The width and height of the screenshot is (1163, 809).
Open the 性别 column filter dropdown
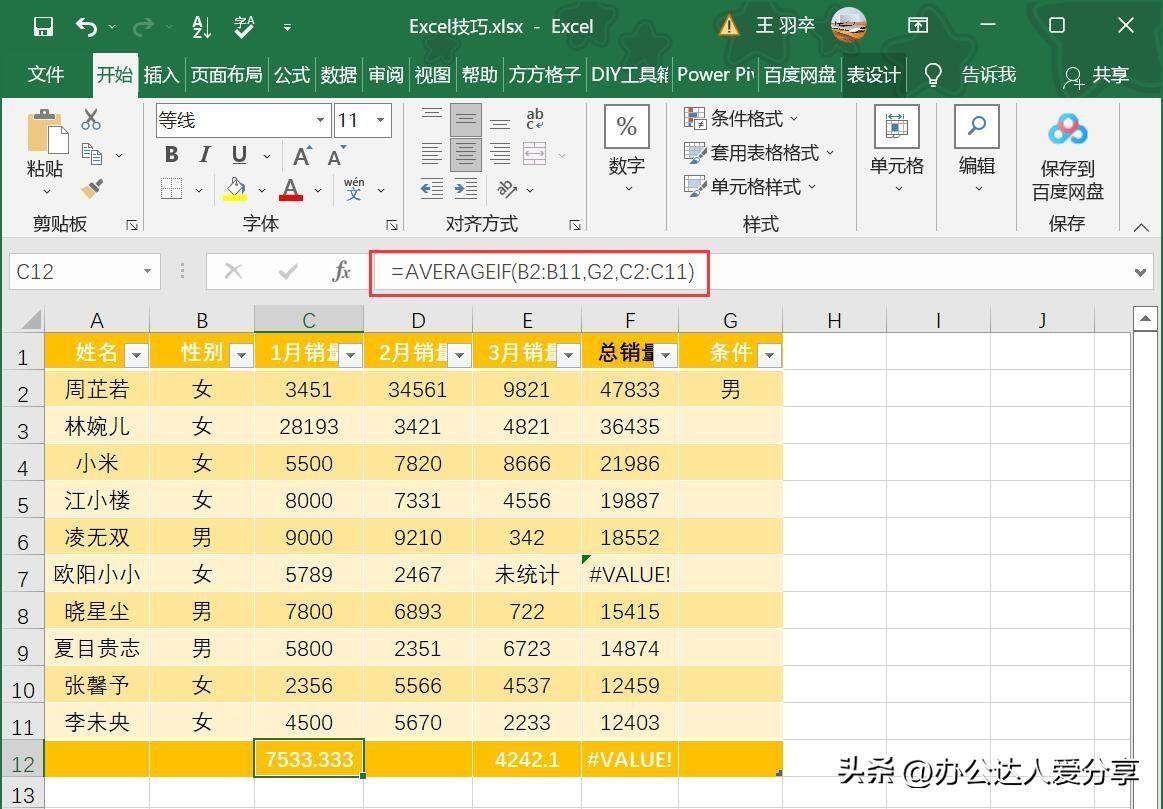pyautogui.click(x=241, y=354)
